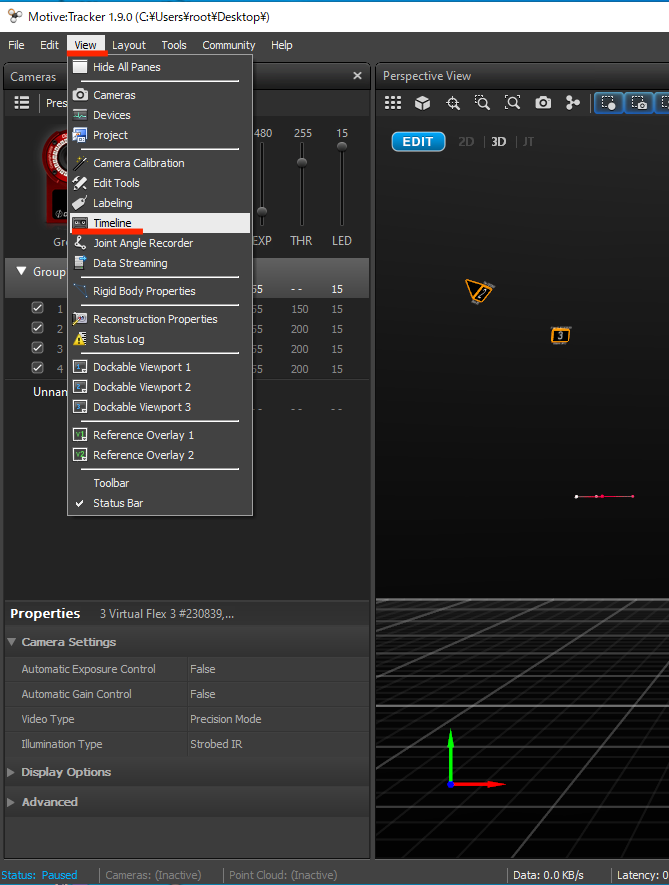Change Automatic Gain Control value
The width and height of the screenshot is (669, 885).
click(278, 694)
